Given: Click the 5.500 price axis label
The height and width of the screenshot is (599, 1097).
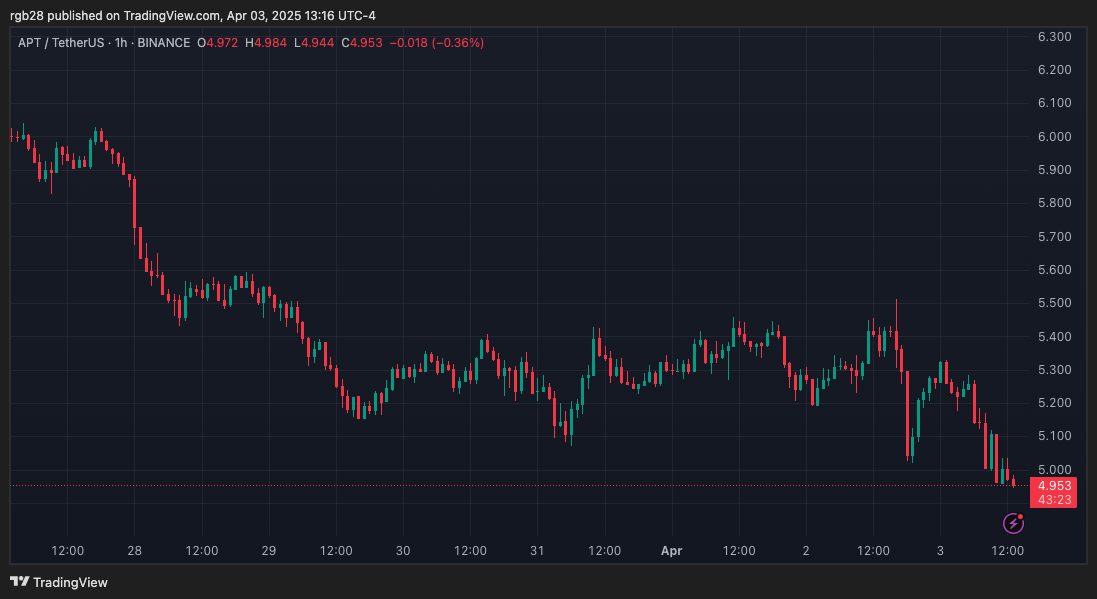Looking at the screenshot, I should 1055,303.
